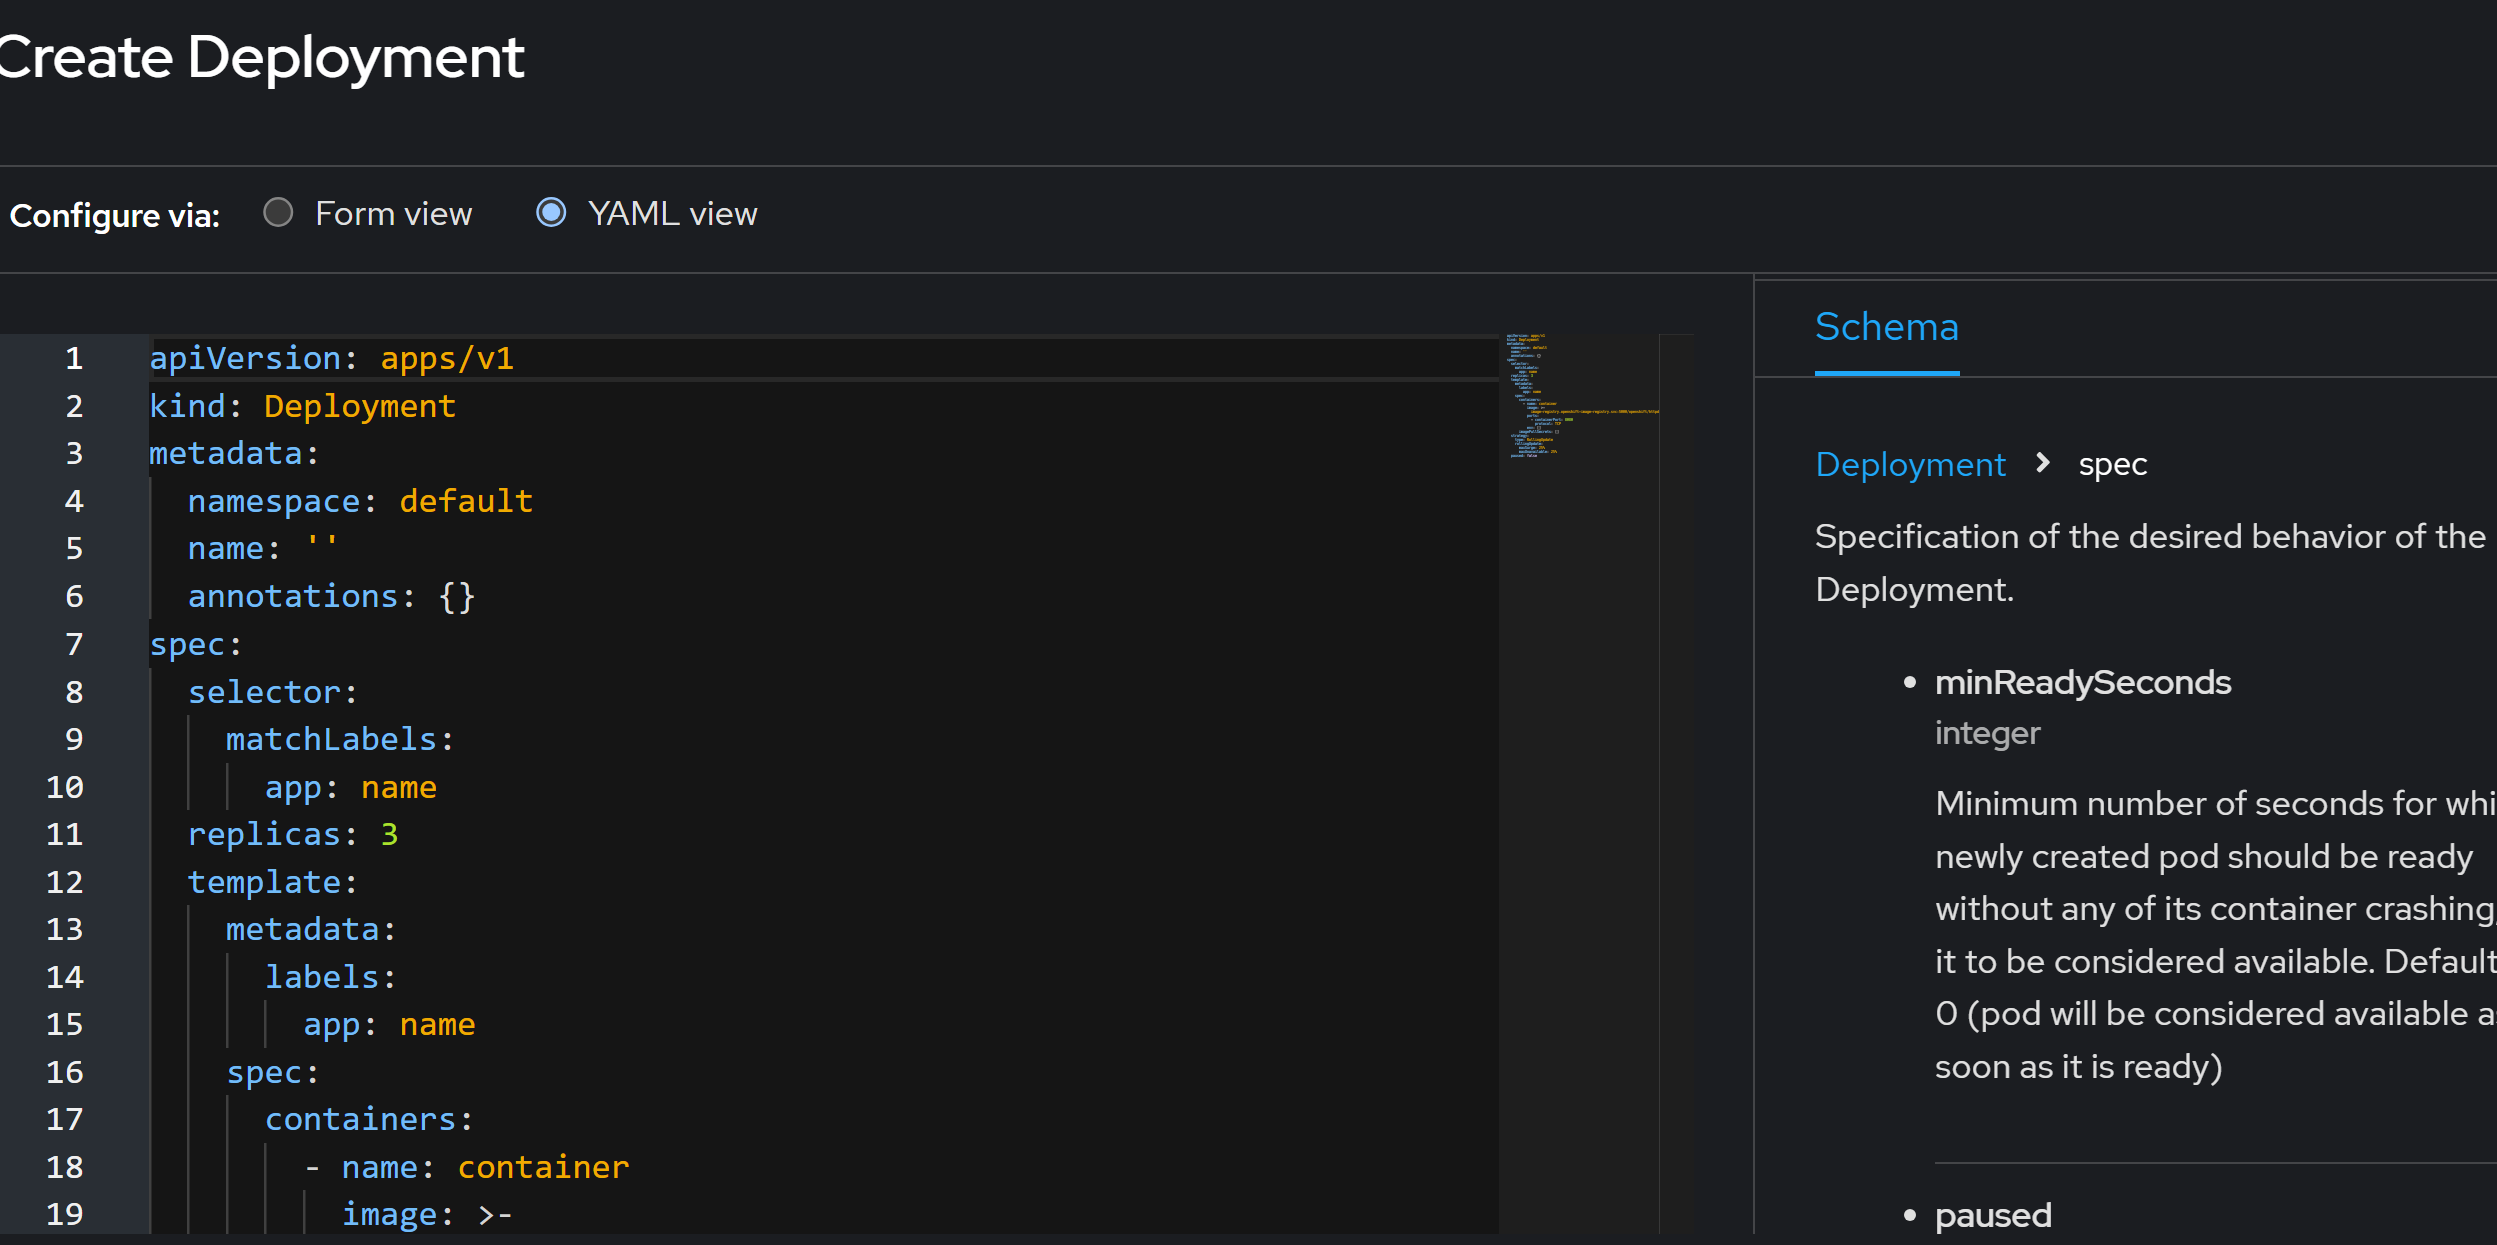Click the spec breadcrumb item

click(x=2112, y=465)
